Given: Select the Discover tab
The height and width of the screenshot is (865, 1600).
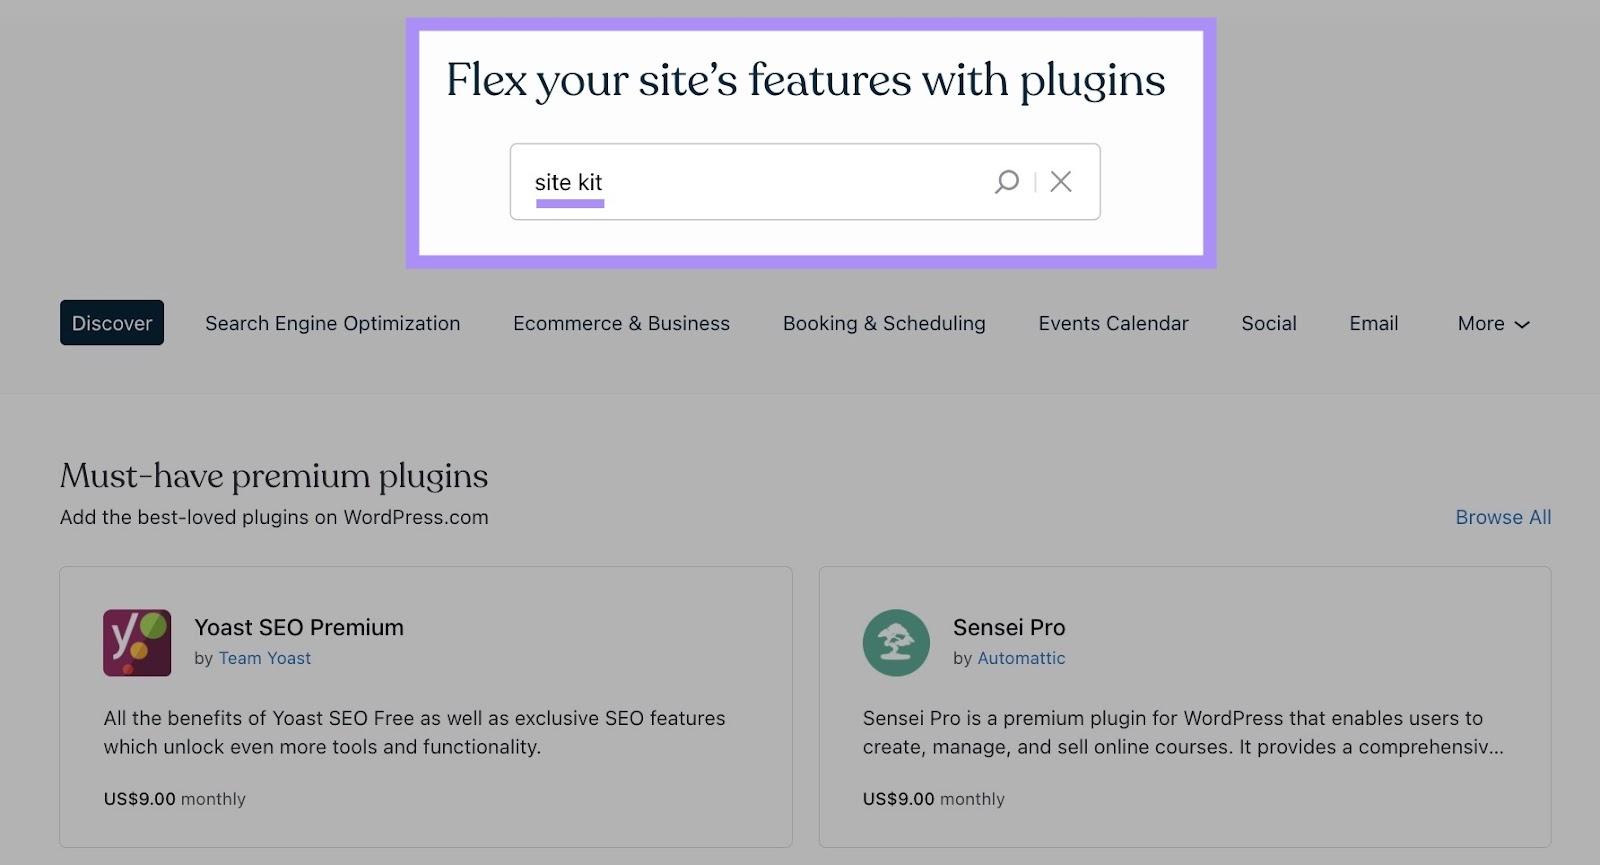Looking at the screenshot, I should point(112,323).
